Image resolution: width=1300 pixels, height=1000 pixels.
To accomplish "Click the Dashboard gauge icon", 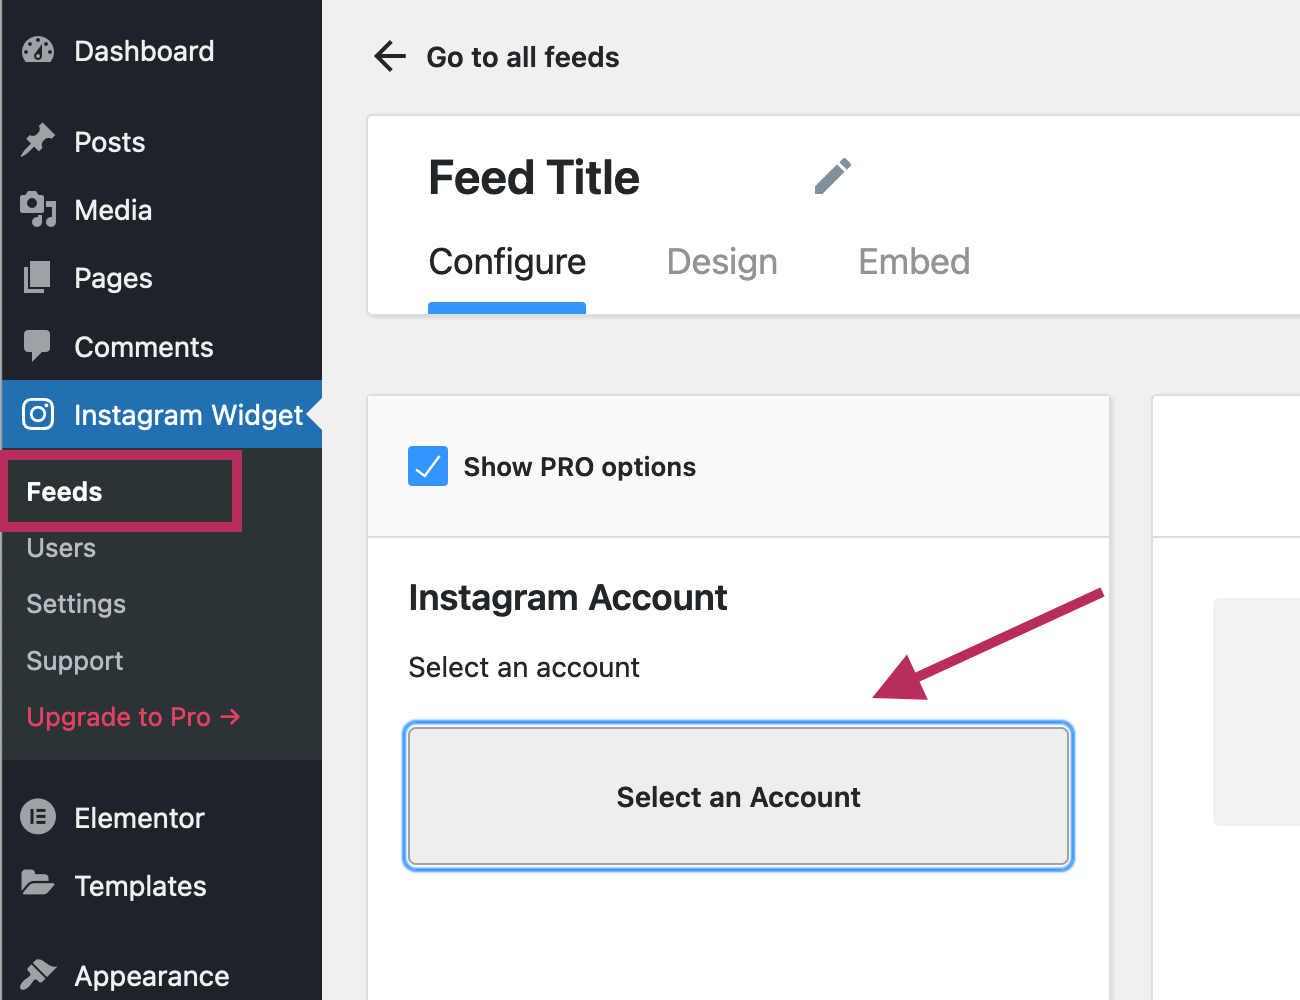I will [x=38, y=51].
